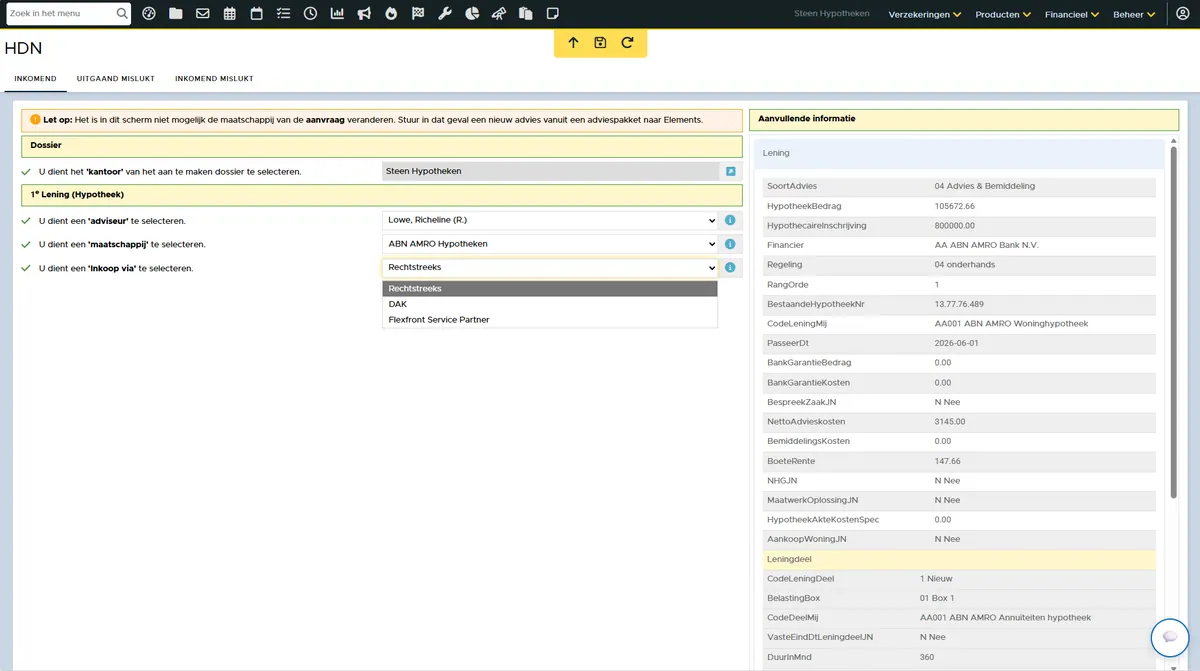Open the maatschappij dropdown ABN AMRO Hypotheken
The width and height of the screenshot is (1200, 671).
(x=550, y=244)
